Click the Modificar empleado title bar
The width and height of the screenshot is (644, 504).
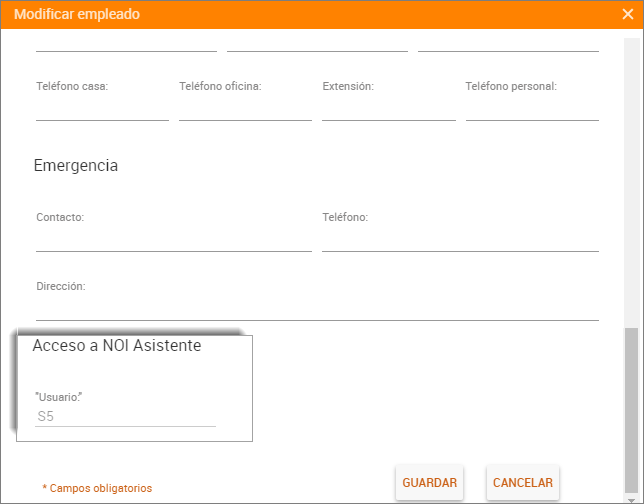pyautogui.click(x=300, y=14)
